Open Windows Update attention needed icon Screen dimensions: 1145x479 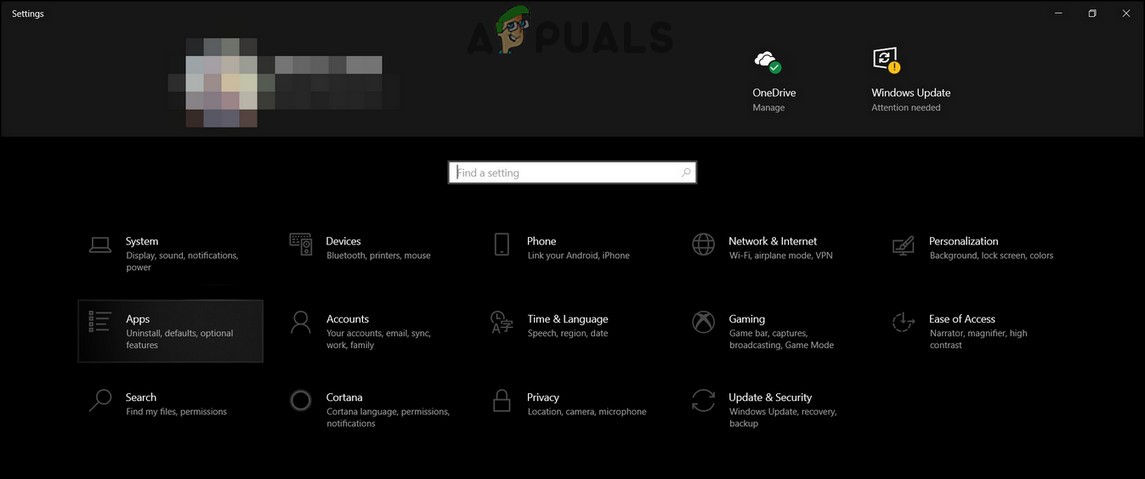[x=886, y=61]
